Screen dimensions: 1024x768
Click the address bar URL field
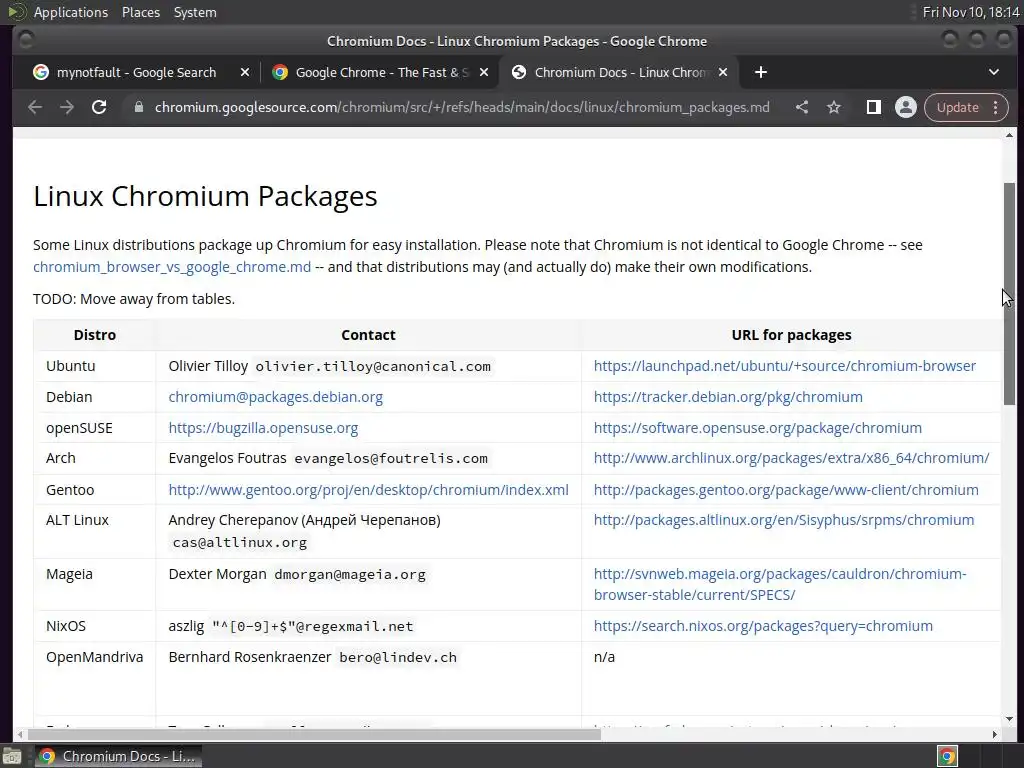tap(462, 107)
